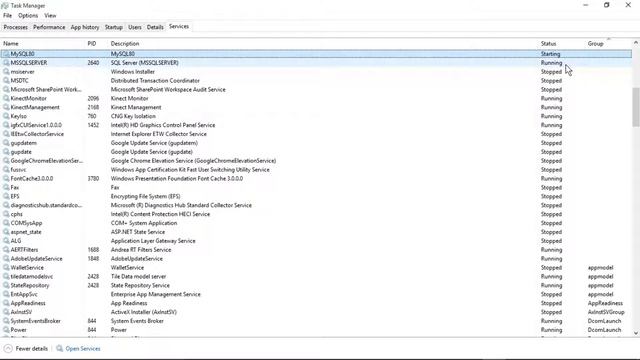Select the tiledatamodelsvc service name
Viewport: 640px width, 360px height.
31,276
